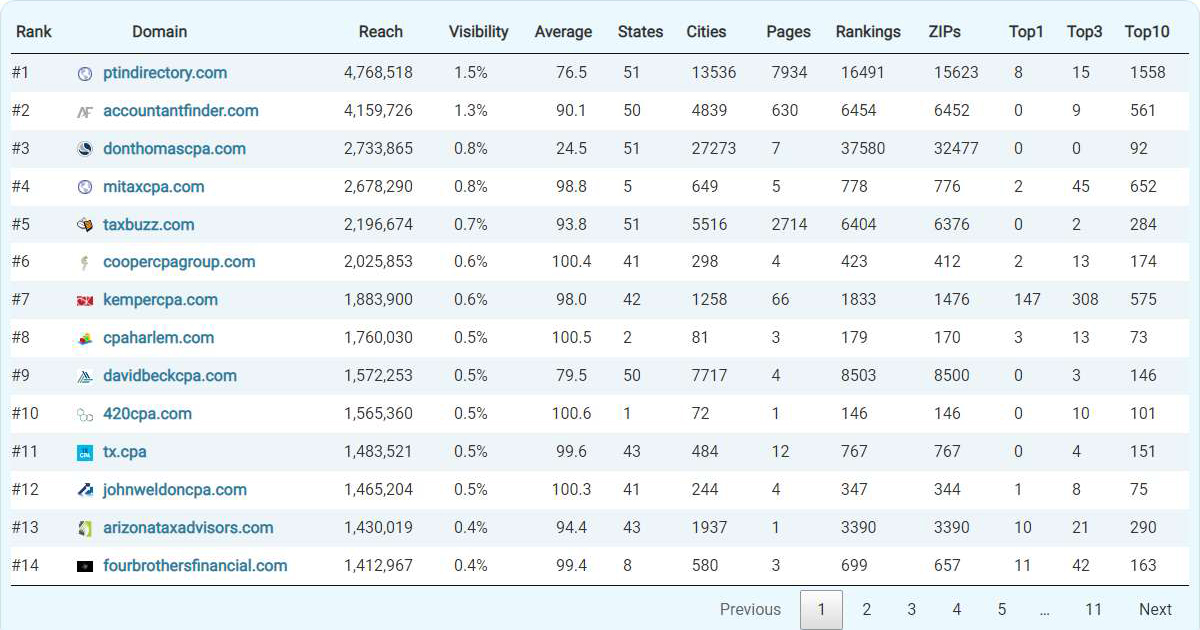Image resolution: width=1200 pixels, height=630 pixels.
Task: Click the cpaharlem.com favicon icon
Action: pyautogui.click(x=85, y=338)
